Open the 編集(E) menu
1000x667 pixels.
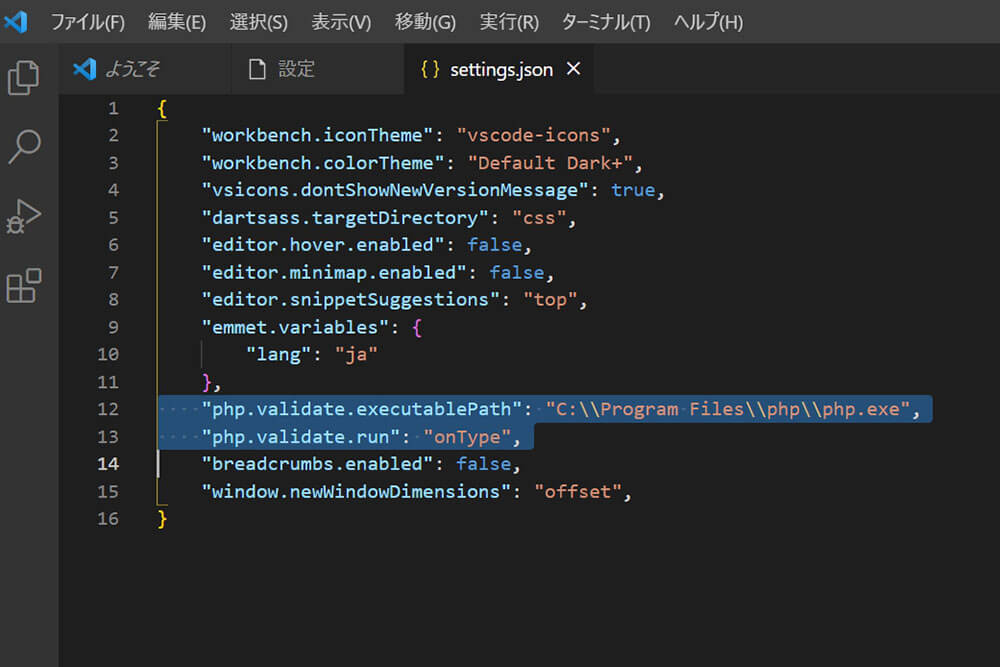pos(177,22)
